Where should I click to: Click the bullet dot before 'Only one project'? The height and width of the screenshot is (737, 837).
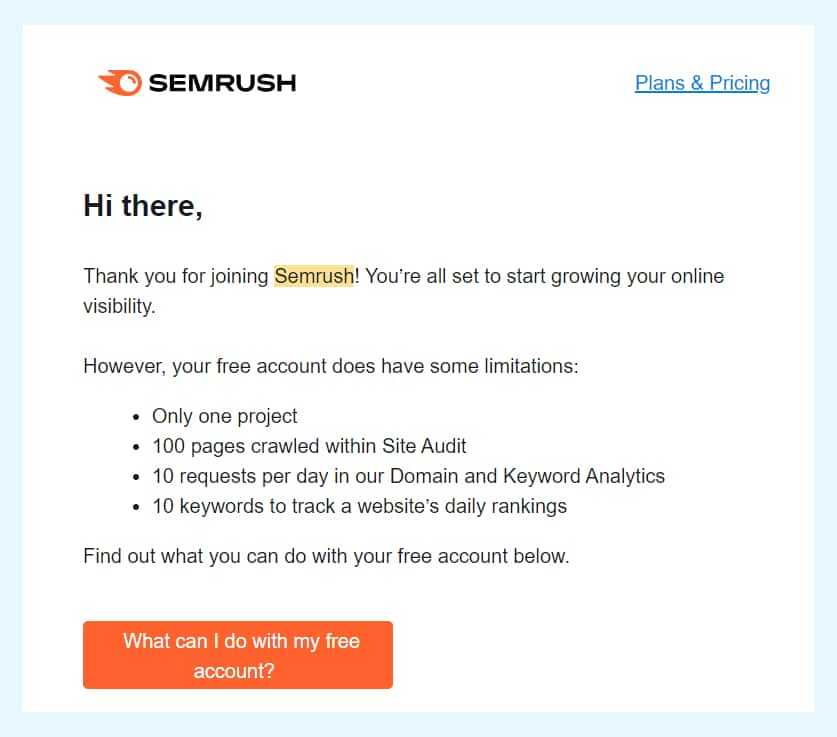[x=136, y=417]
